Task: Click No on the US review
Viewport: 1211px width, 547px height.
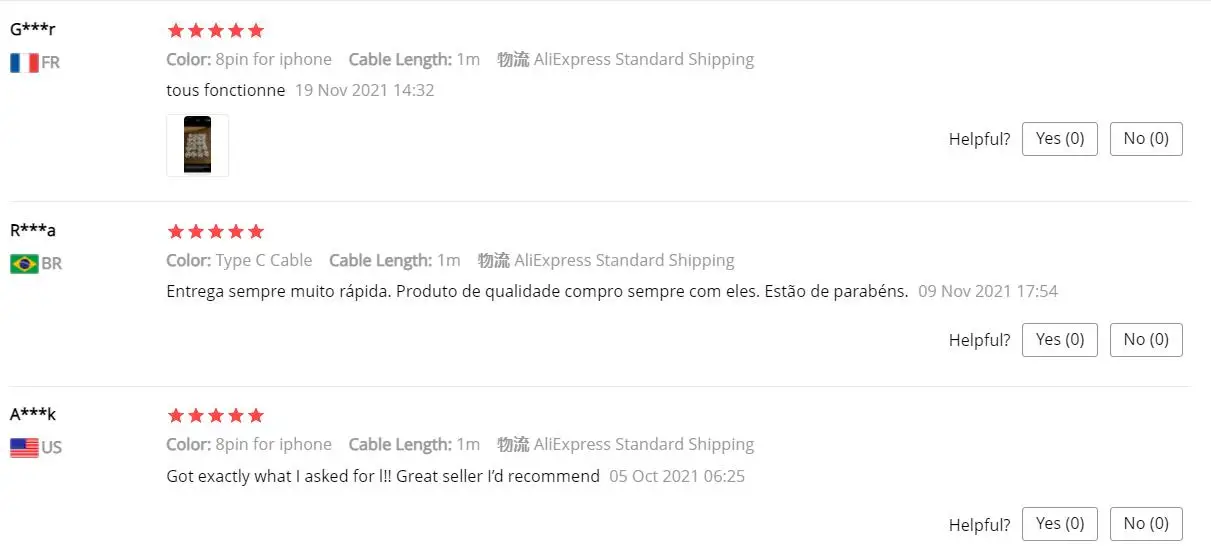Action: point(1146,524)
